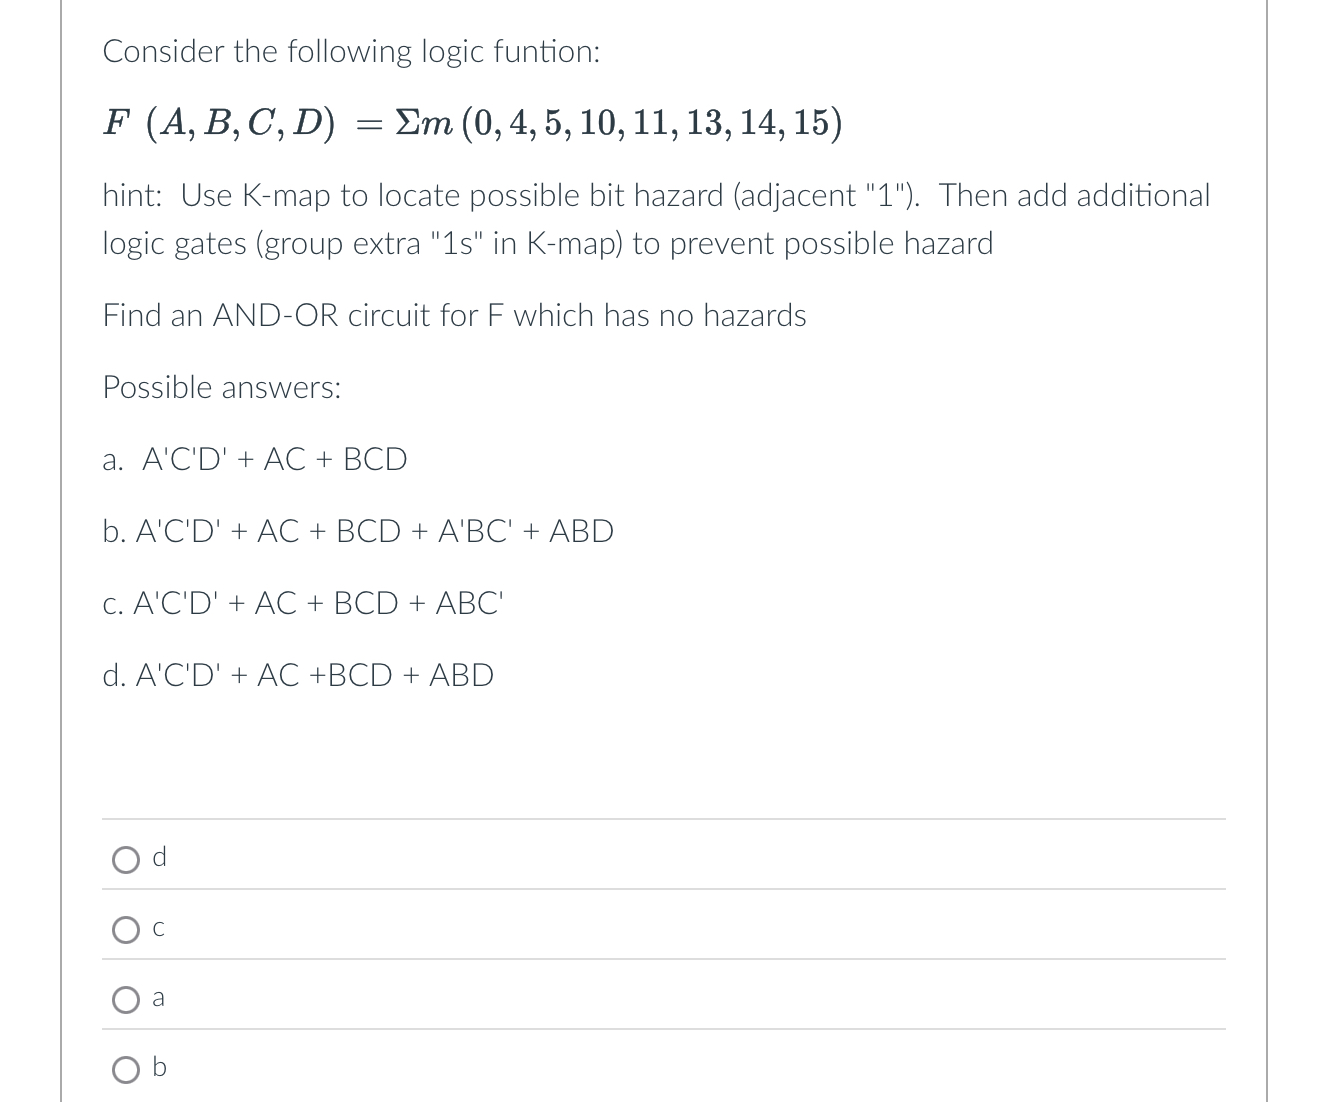Click the line Find an AND-OR circuit
This screenshot has width=1343, height=1102.
click(454, 315)
